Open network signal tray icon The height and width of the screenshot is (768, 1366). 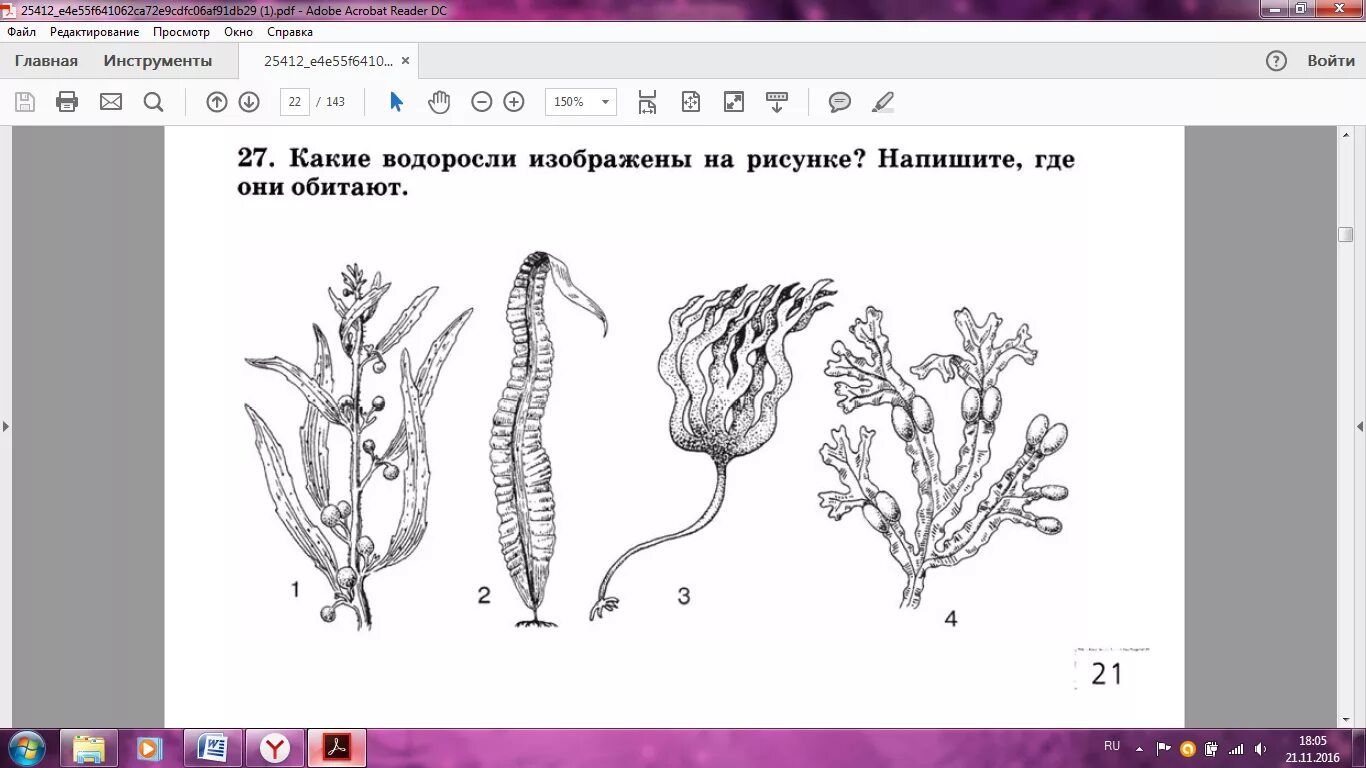pos(1236,748)
